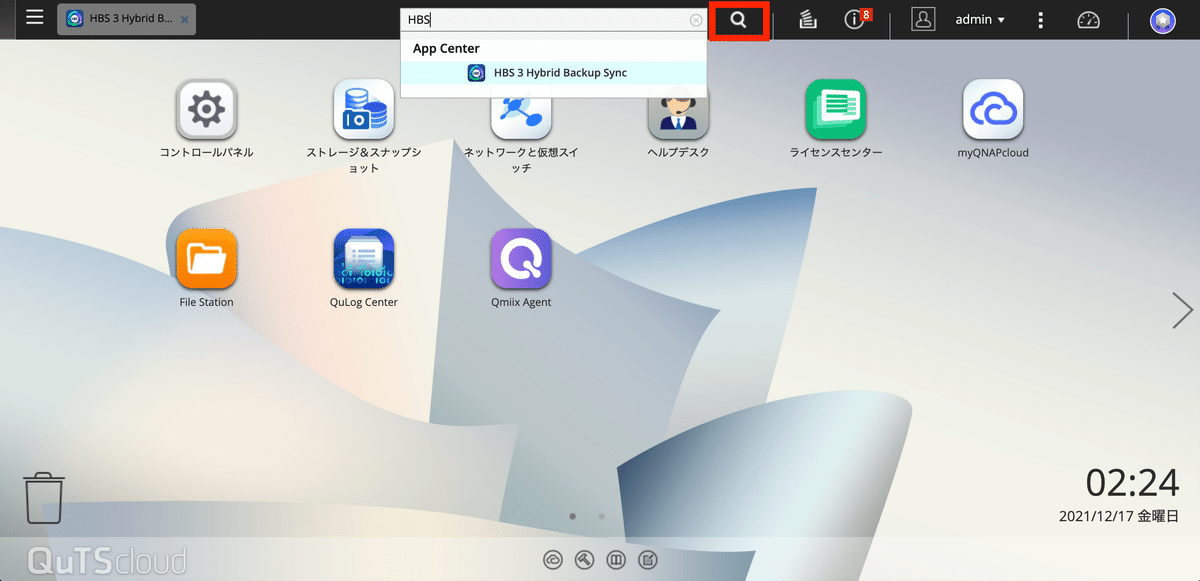Click the App Center heading in search results
This screenshot has height=581, width=1200.
(446, 48)
